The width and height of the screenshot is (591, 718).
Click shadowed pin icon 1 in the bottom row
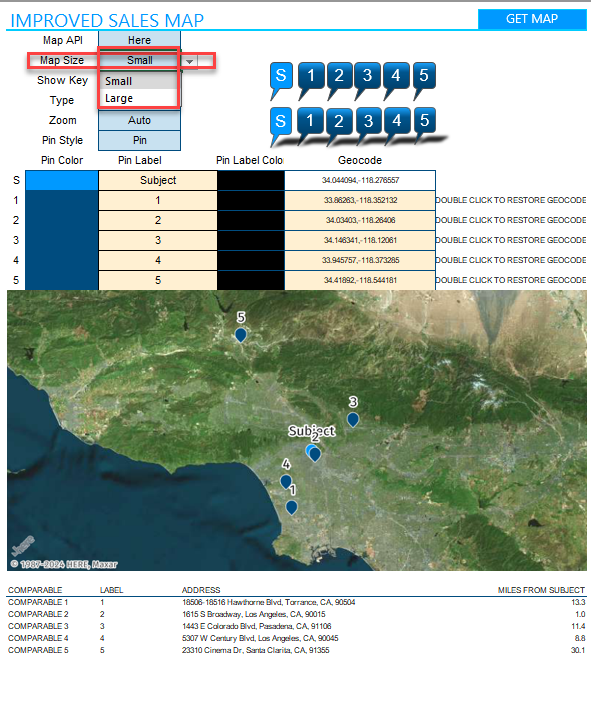(x=310, y=123)
